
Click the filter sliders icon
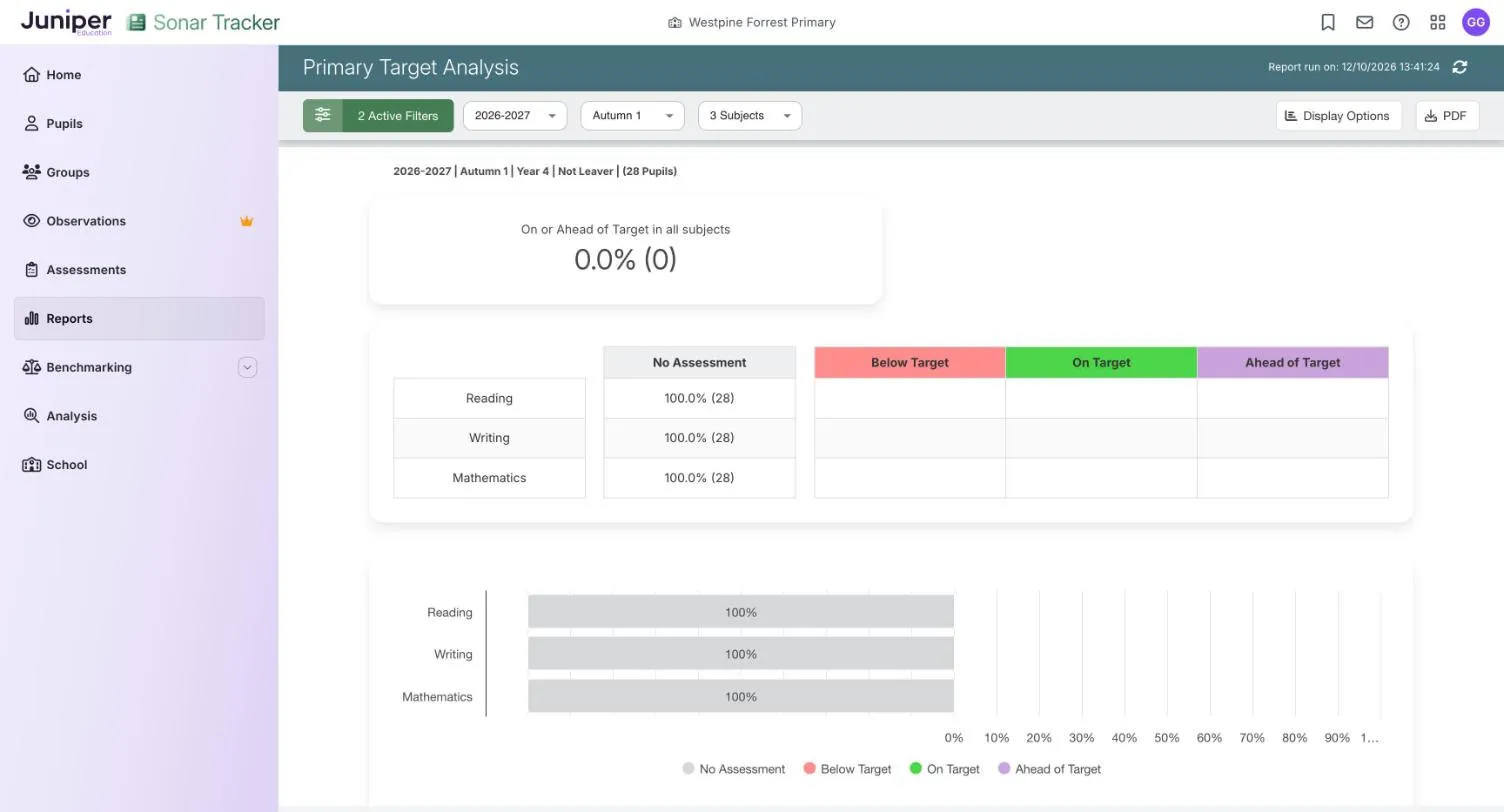tap(322, 115)
